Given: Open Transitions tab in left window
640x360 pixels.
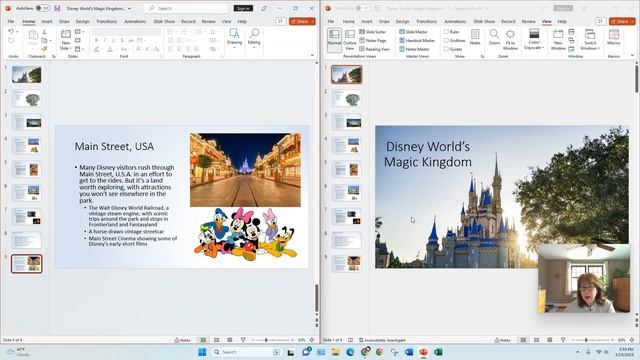Looking at the screenshot, I should (x=107, y=21).
